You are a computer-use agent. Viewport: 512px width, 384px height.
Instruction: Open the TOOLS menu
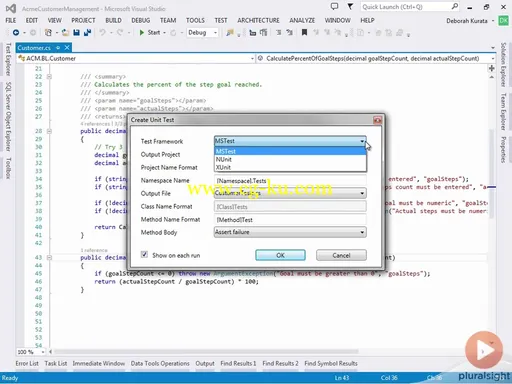(195, 21)
